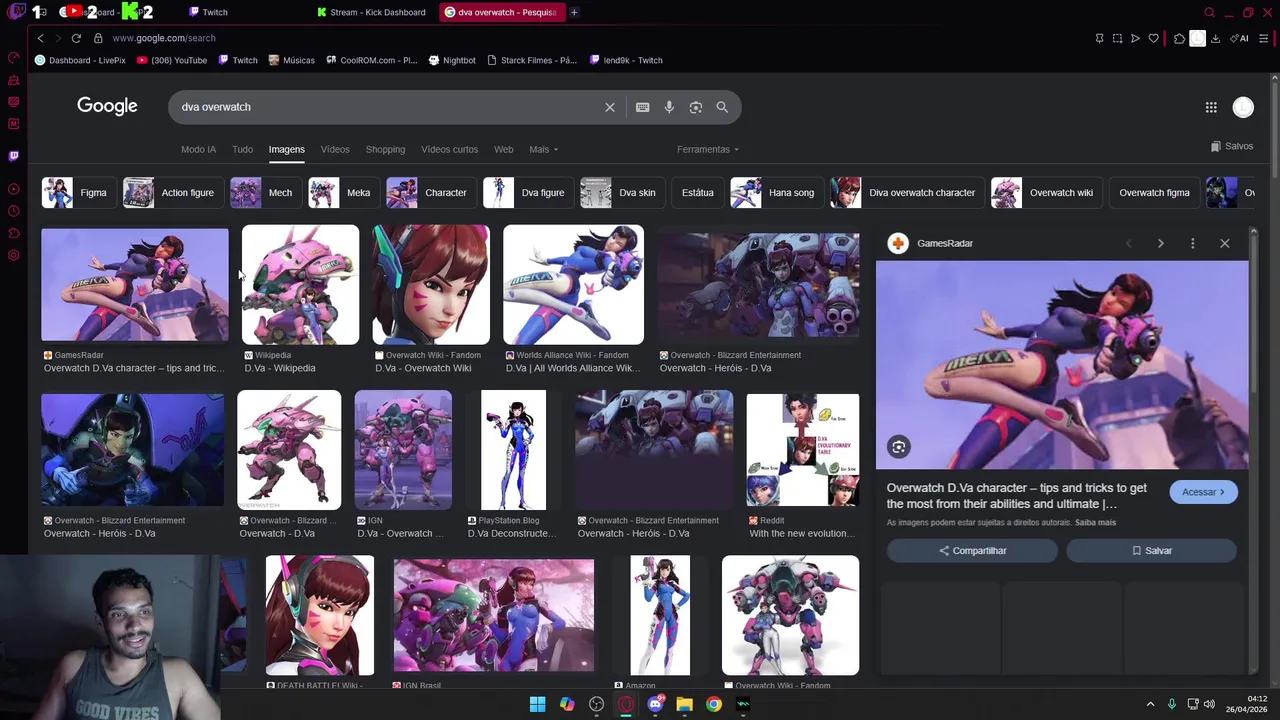Viewport: 1280px width, 720px height.
Task: Show the next image in preview panel
Action: click(1160, 243)
